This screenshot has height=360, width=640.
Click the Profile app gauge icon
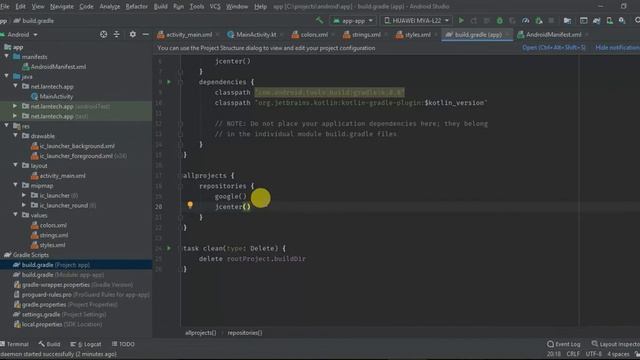pyautogui.click(x=525, y=20)
